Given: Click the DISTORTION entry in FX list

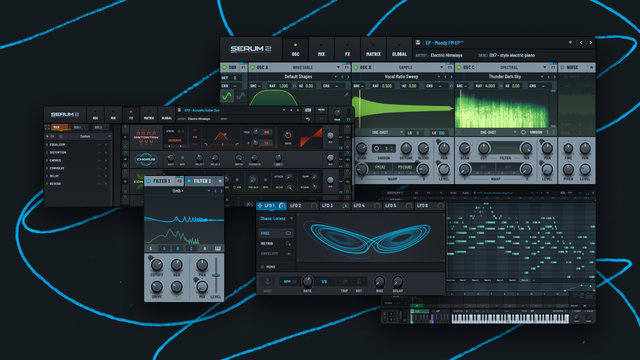Looking at the screenshot, I should 58,153.
